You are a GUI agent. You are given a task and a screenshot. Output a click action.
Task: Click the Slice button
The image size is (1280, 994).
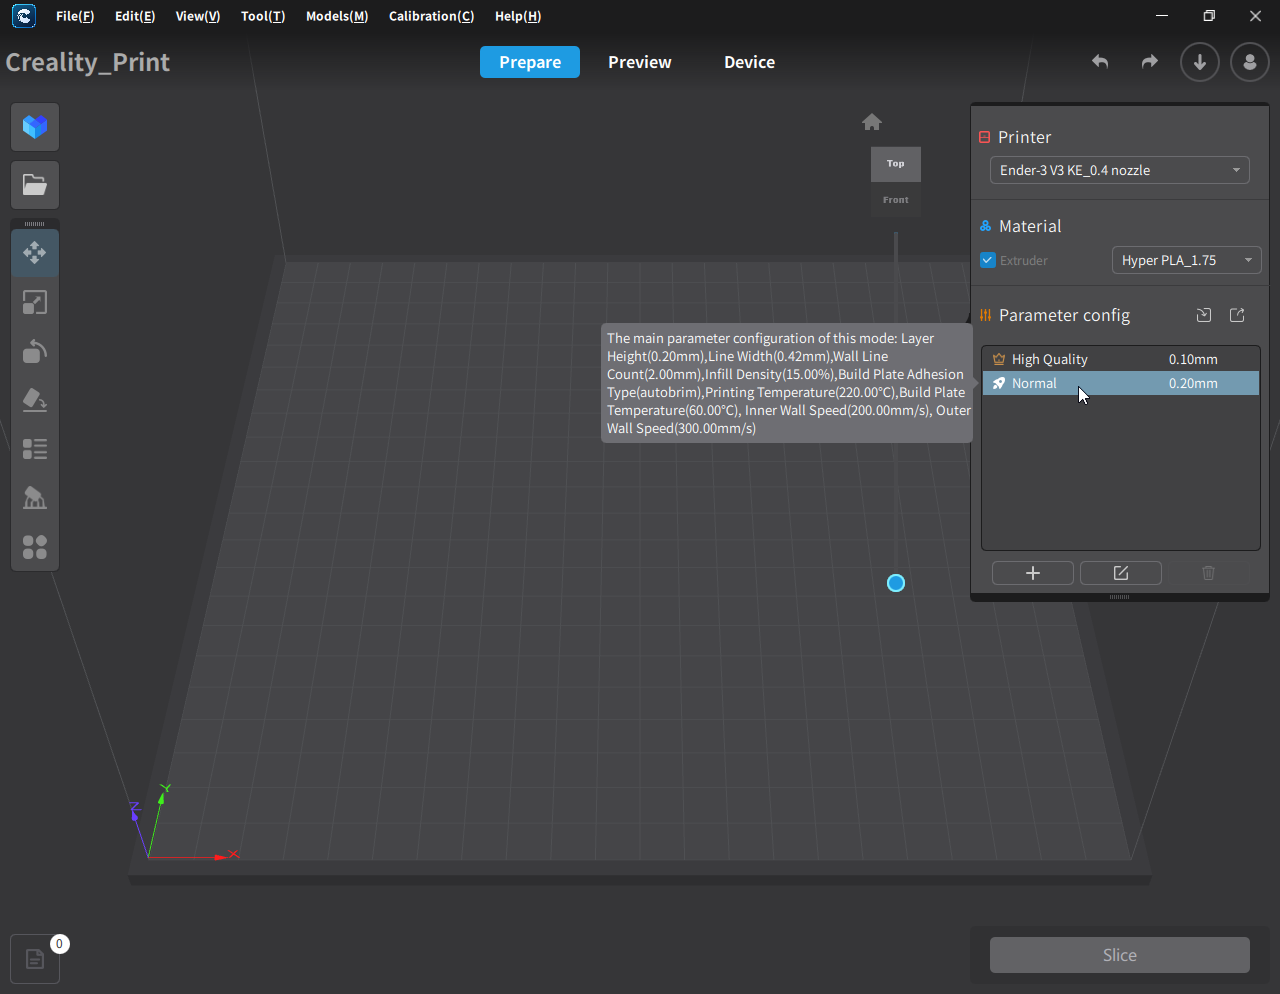click(1120, 955)
